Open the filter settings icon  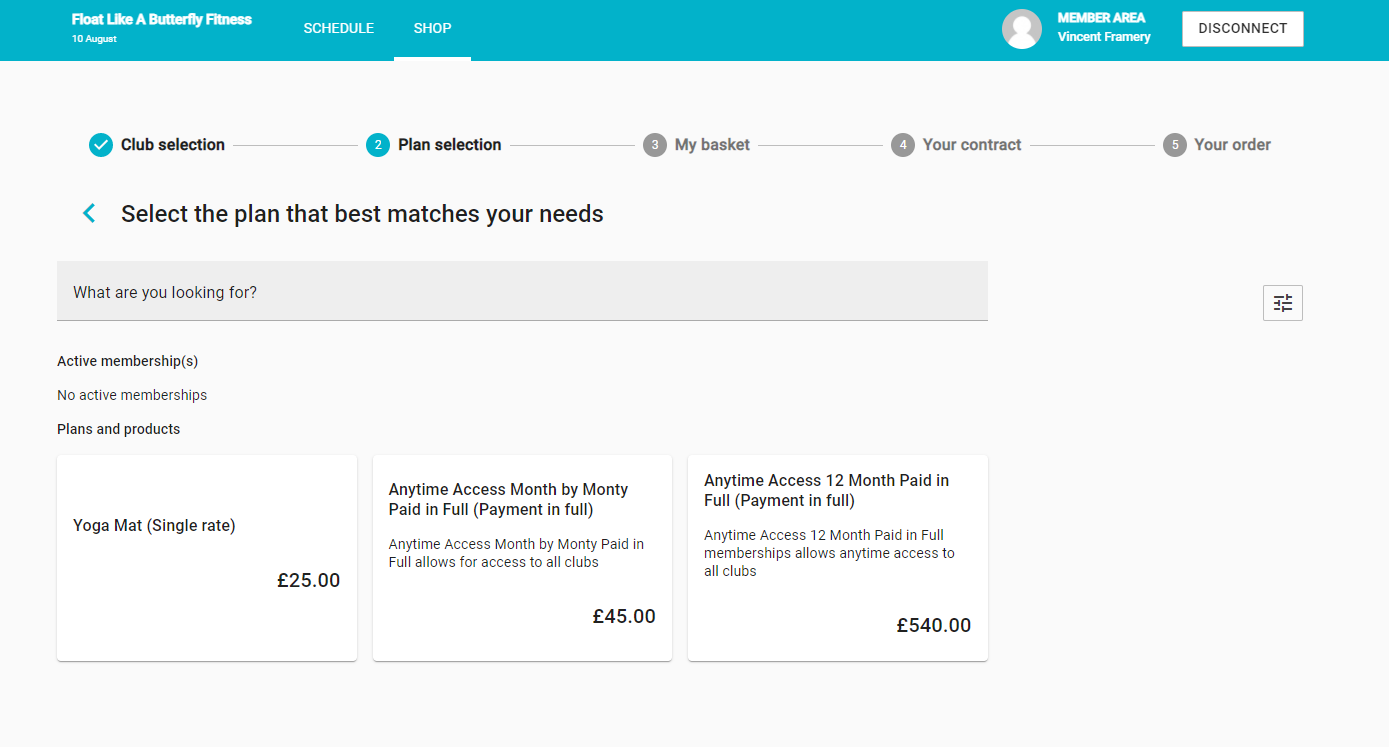pos(1282,303)
